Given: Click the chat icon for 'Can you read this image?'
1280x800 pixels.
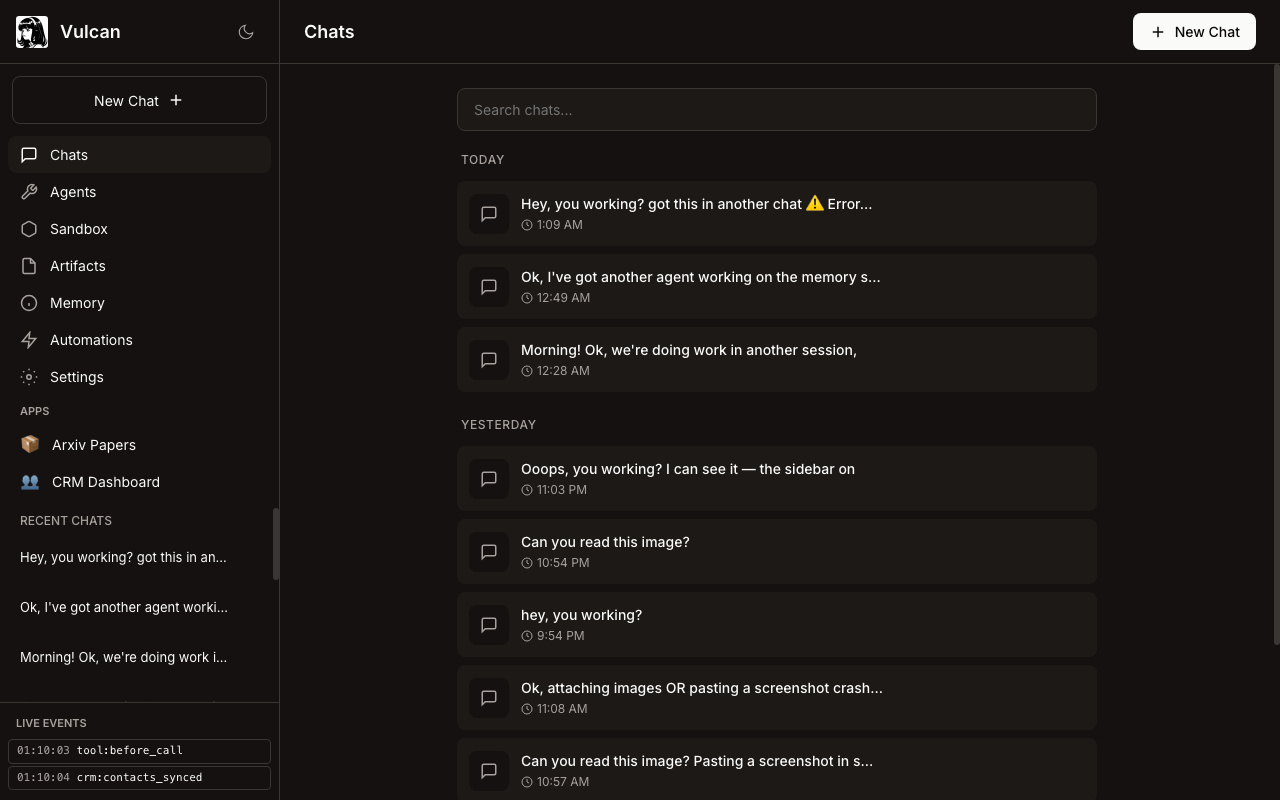Looking at the screenshot, I should (x=489, y=552).
